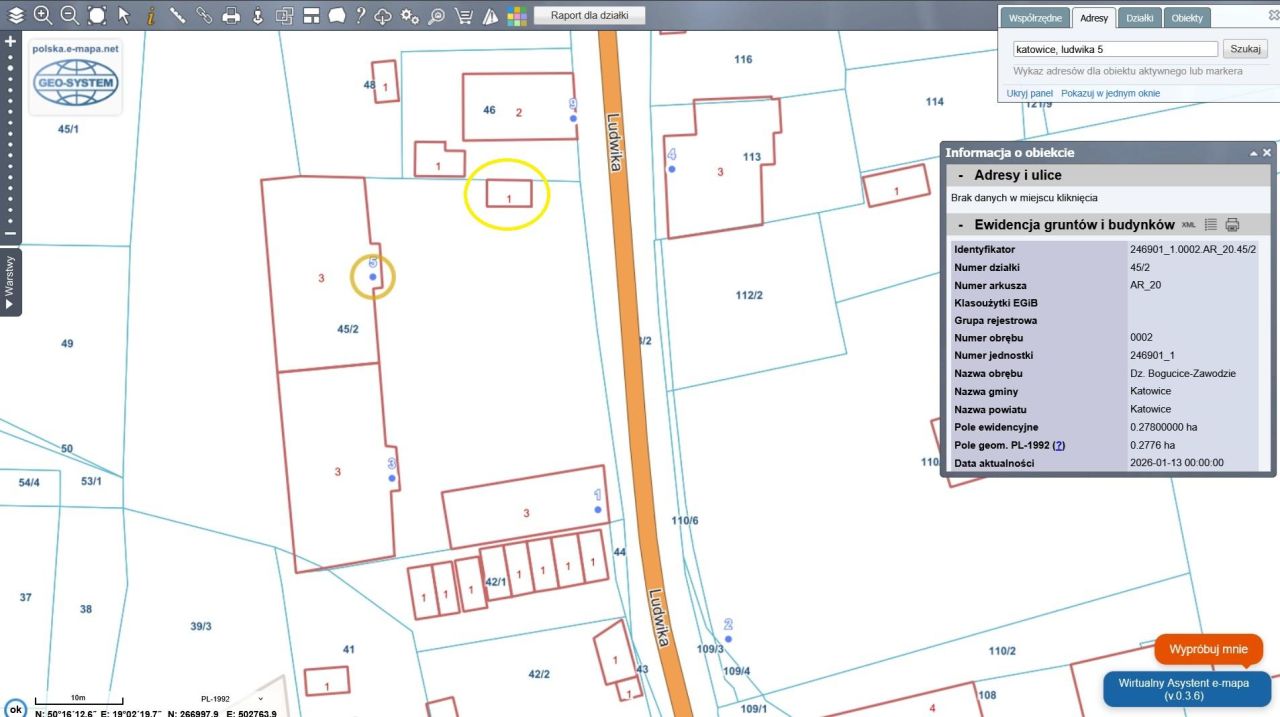Click the plus zoom-in on slider
The image size is (1280, 717).
10,42
